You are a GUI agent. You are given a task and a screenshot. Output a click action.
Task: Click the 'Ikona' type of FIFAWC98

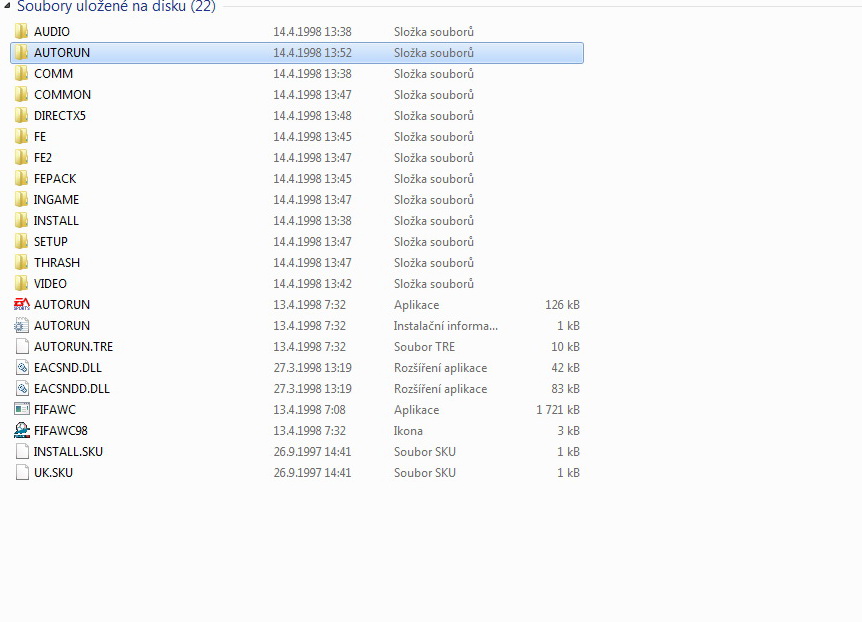pos(408,431)
